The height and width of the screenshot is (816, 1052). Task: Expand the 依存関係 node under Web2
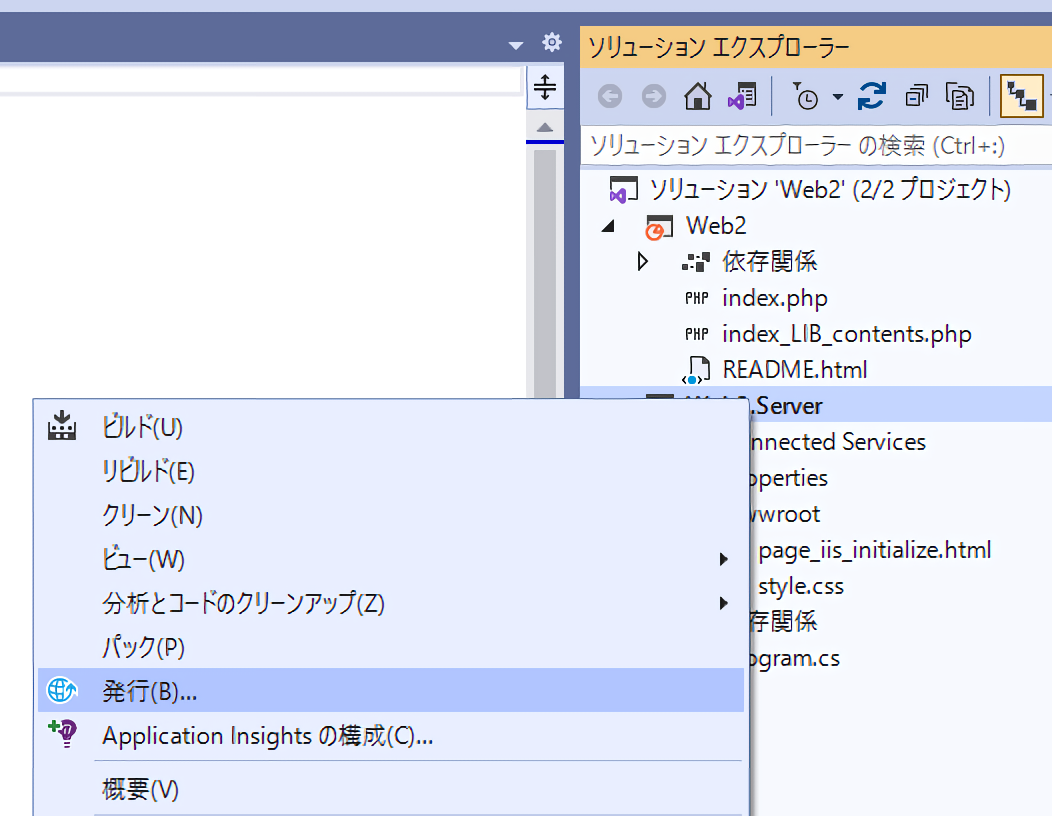coord(643,262)
